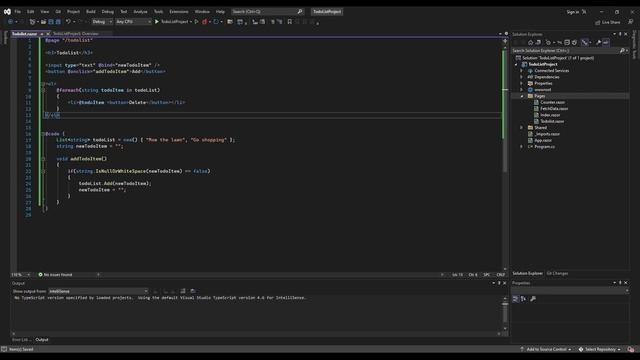Screen dimensions: 640x360
Task: Select App.razor in Solution Explorer
Action: coord(543,140)
